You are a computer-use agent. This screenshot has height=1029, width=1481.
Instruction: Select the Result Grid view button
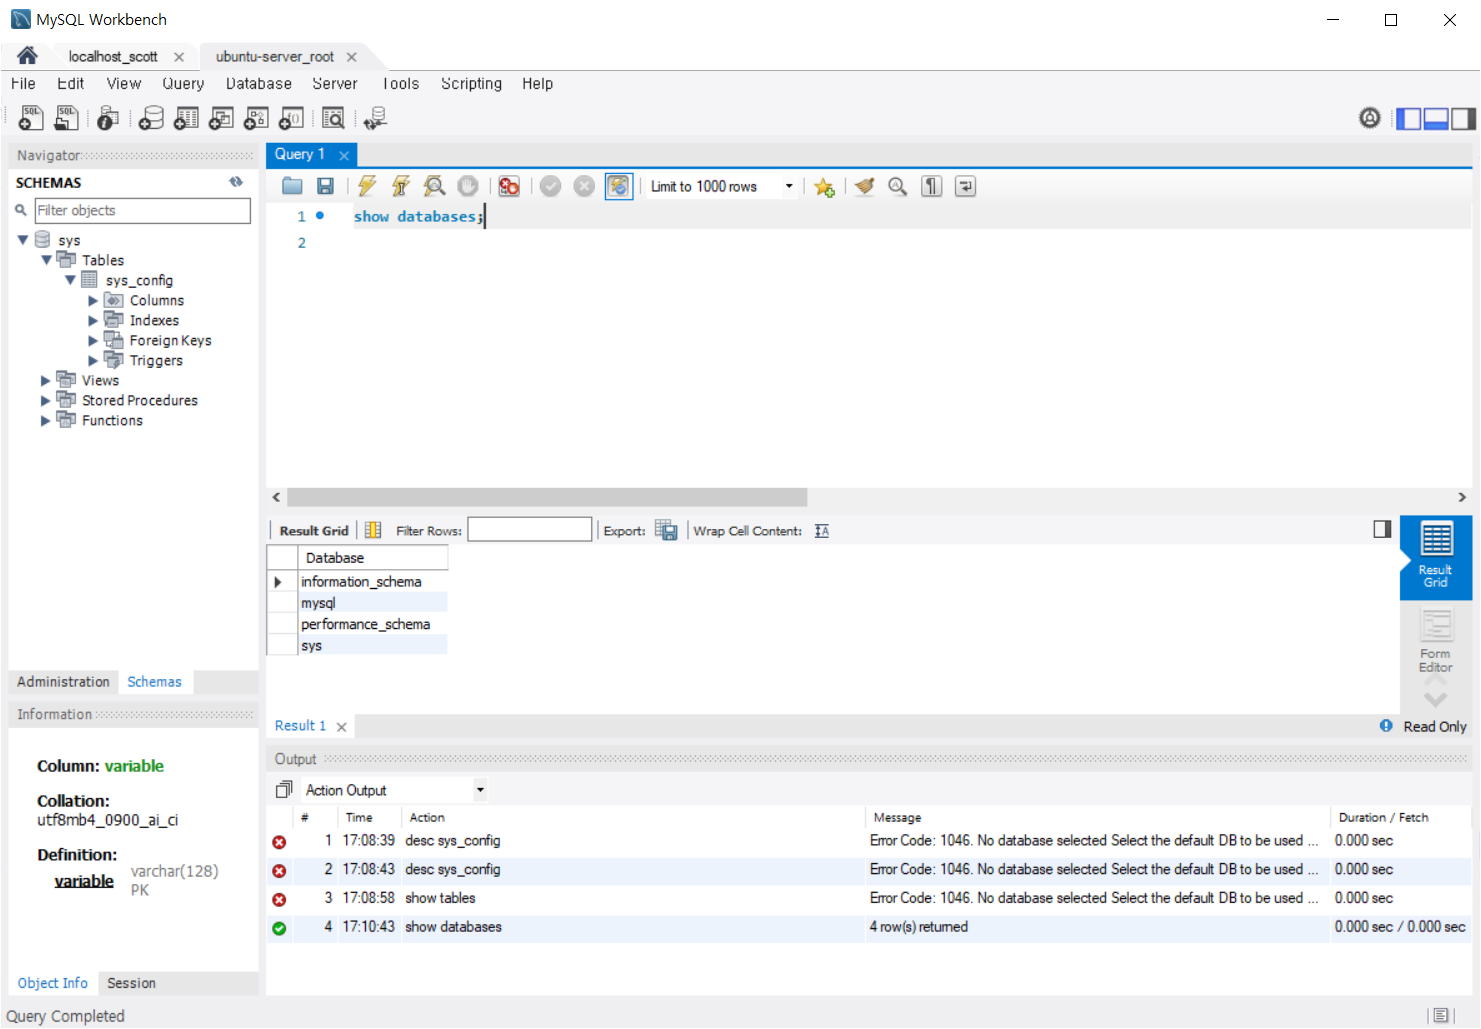point(1436,557)
